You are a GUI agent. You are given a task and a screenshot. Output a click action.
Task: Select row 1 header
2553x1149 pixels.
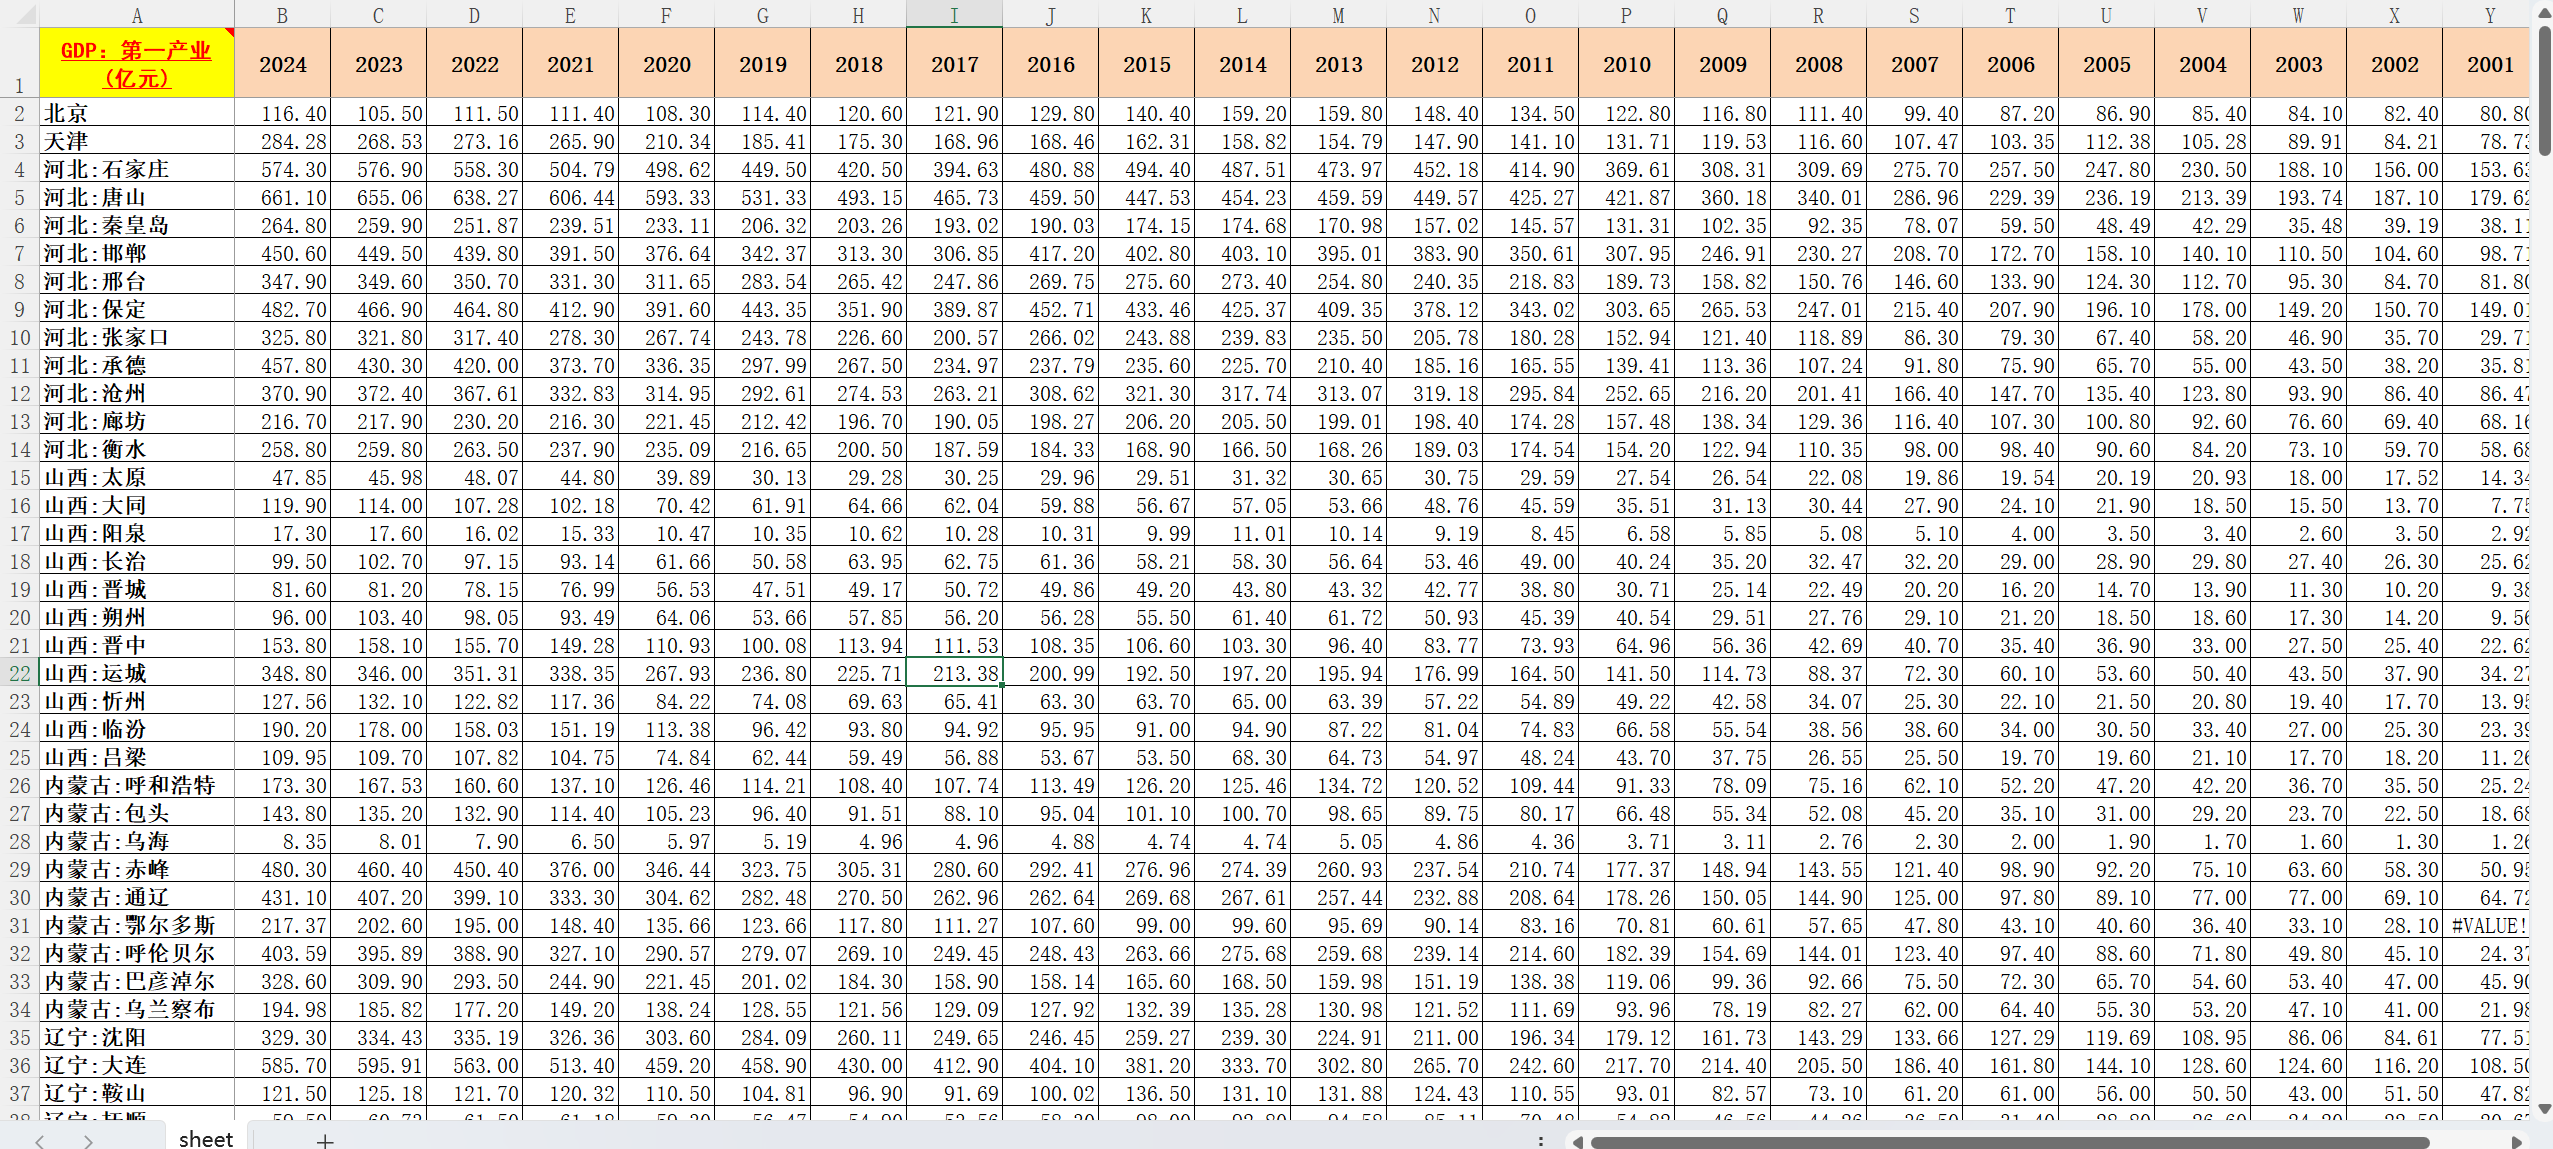point(19,63)
